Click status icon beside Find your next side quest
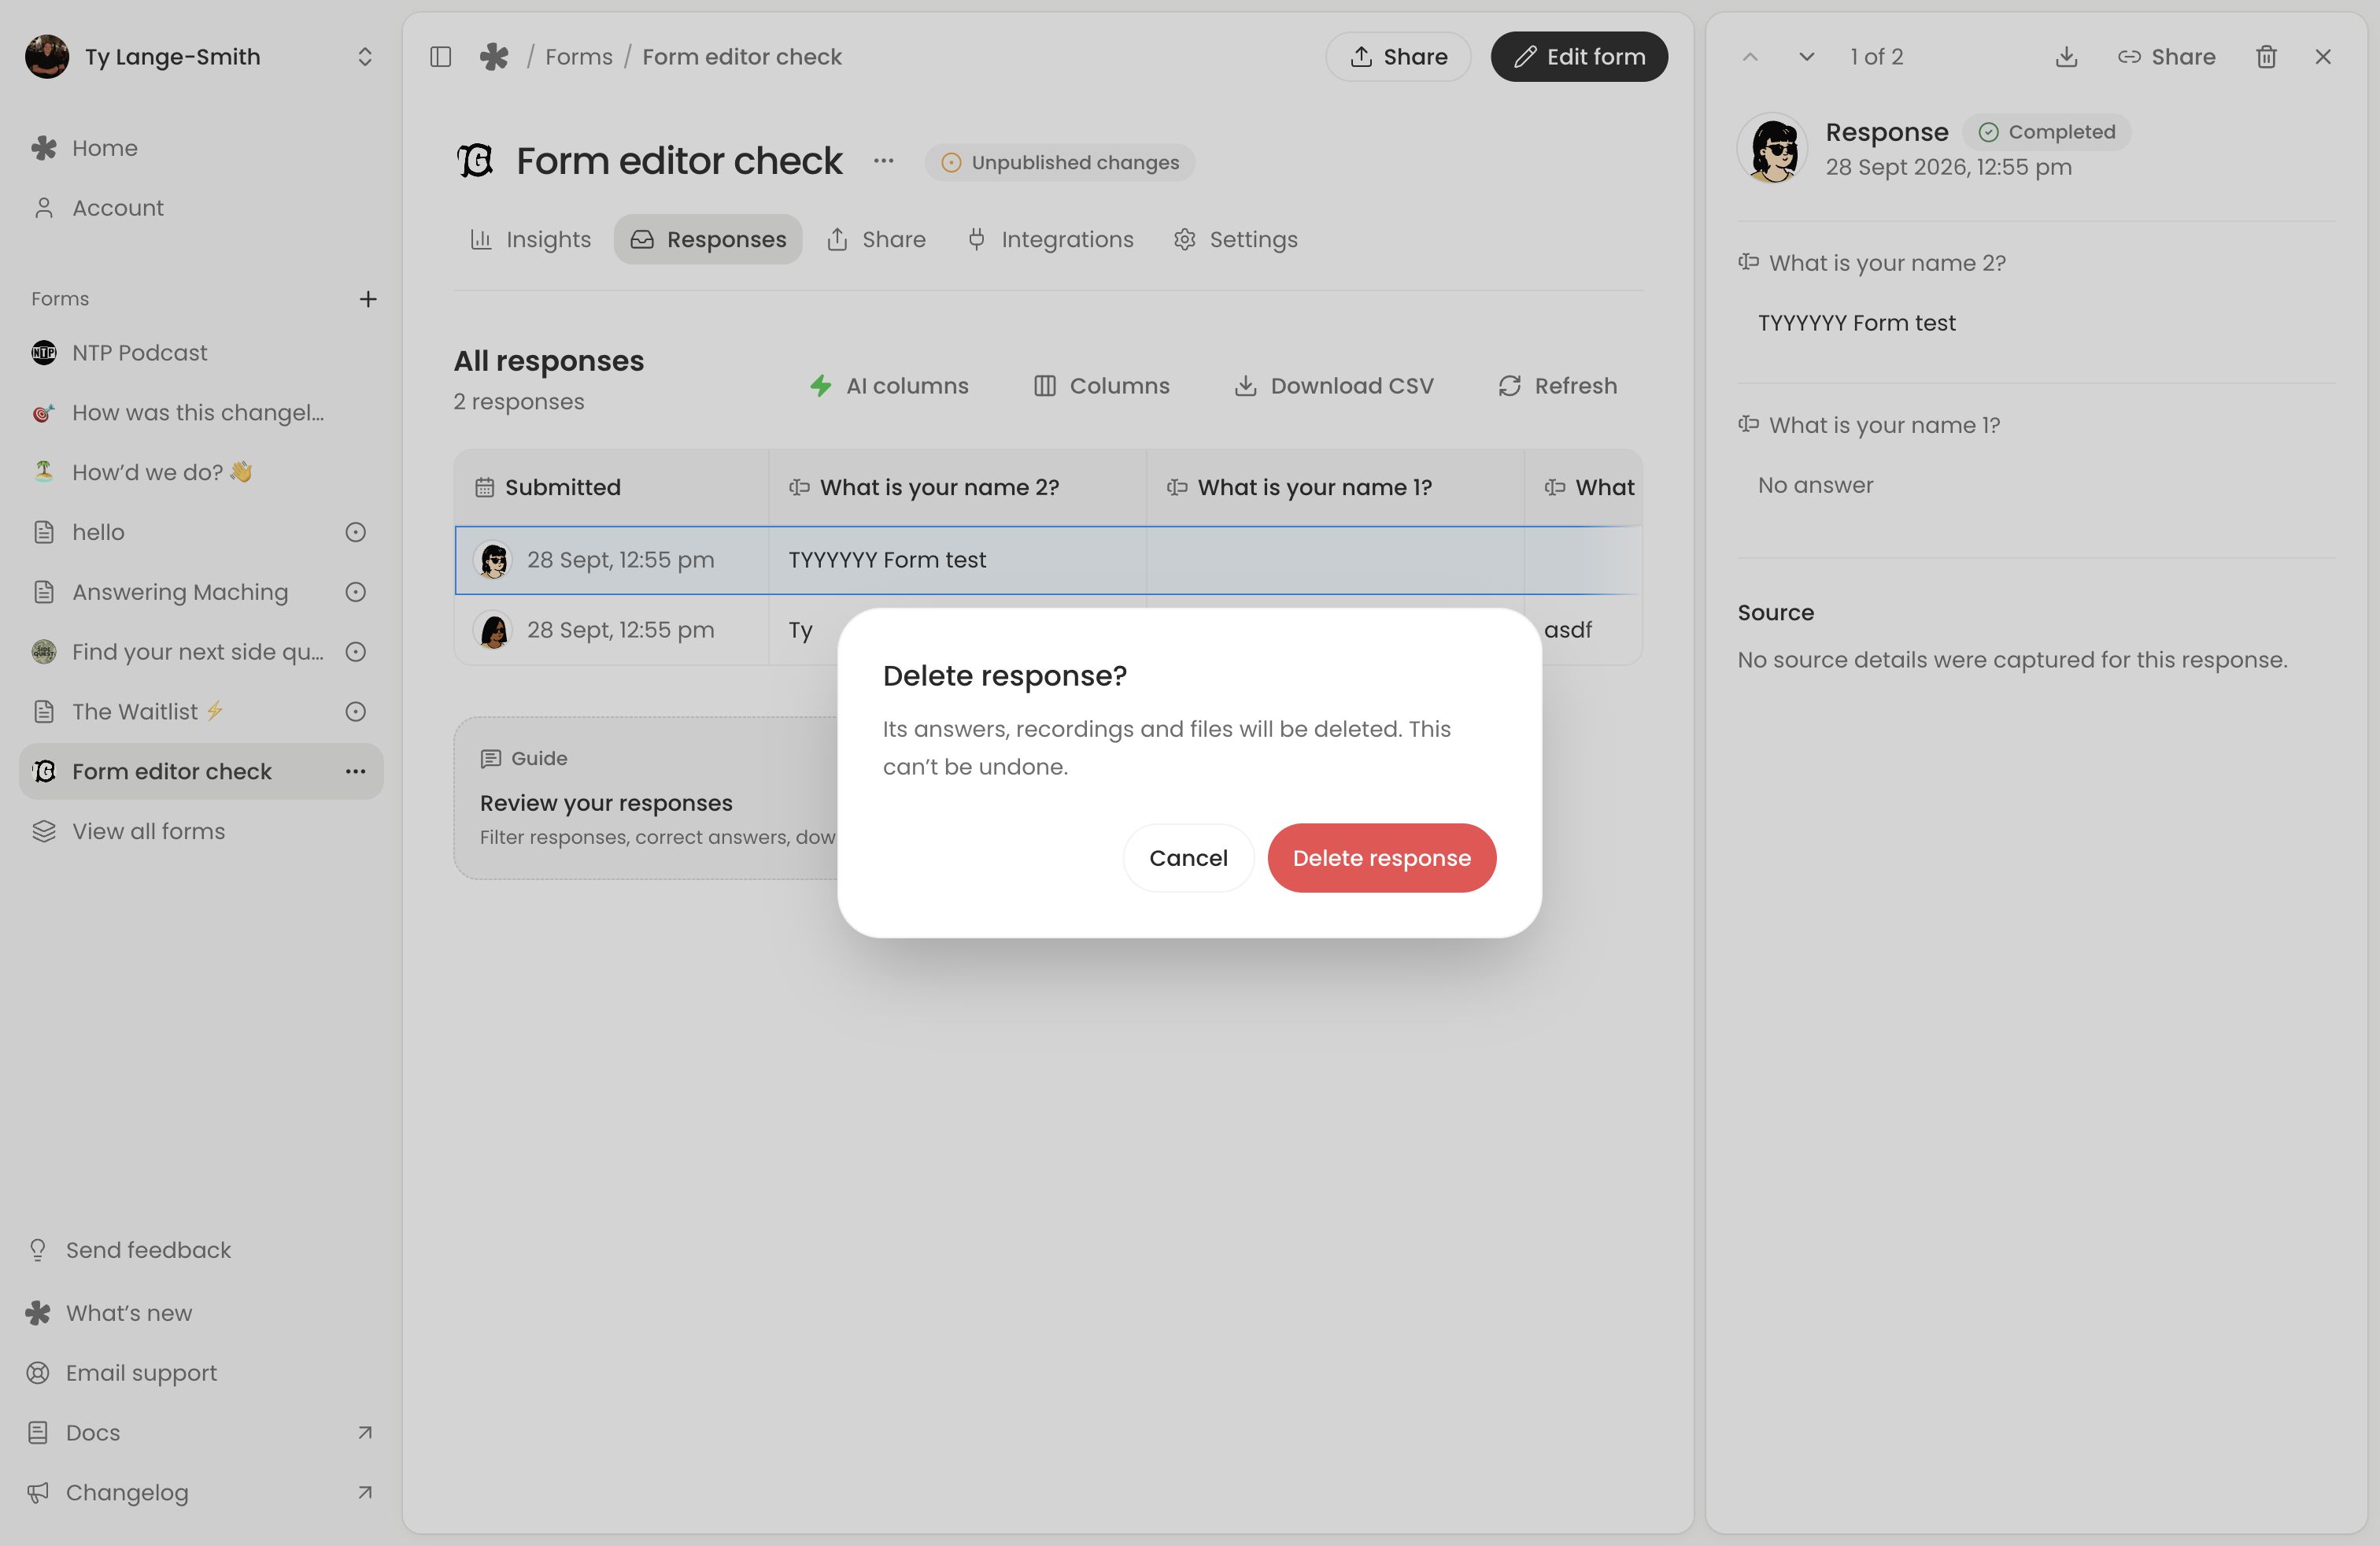The image size is (2380, 1546). (x=355, y=652)
